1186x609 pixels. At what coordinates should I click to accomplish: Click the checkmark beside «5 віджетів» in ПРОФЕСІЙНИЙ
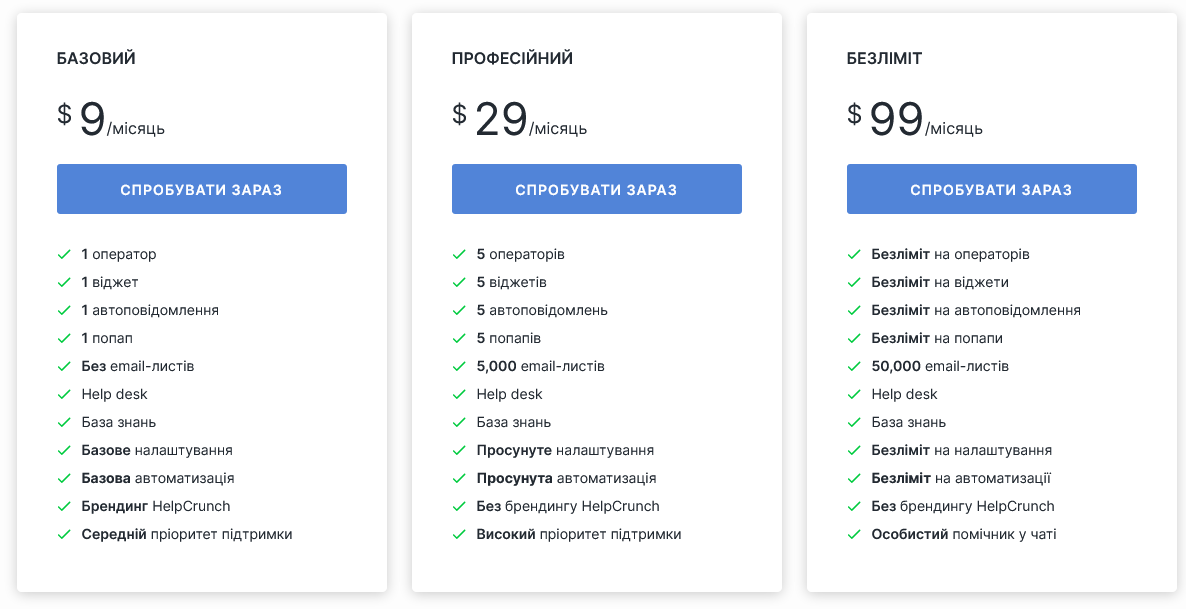[x=457, y=282]
